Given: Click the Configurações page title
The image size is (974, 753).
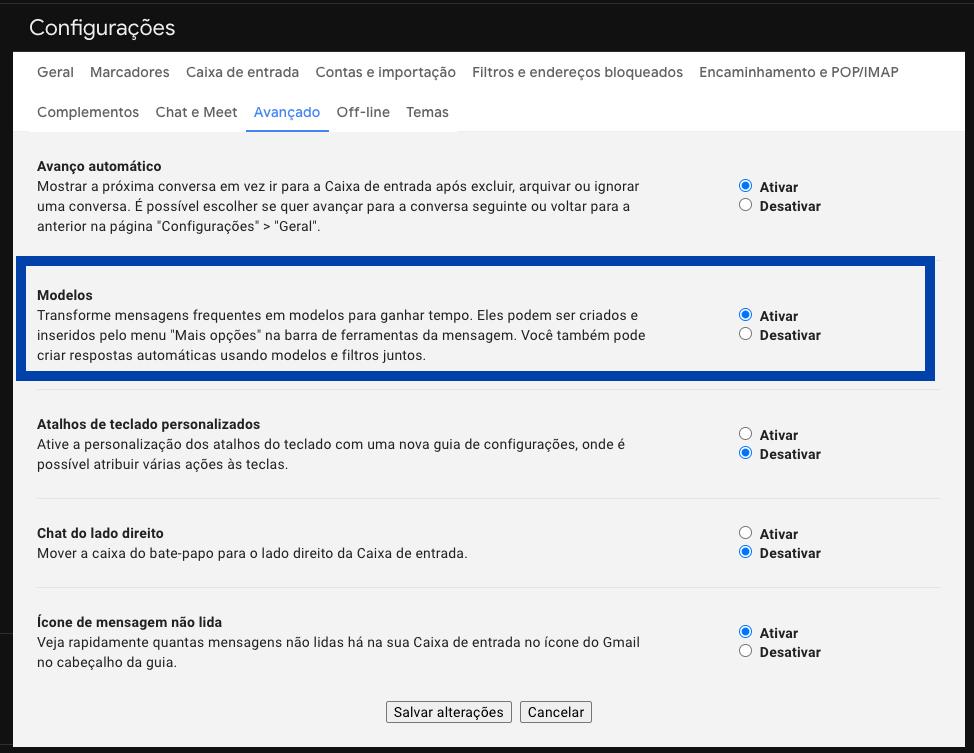Looking at the screenshot, I should pyautogui.click(x=102, y=27).
